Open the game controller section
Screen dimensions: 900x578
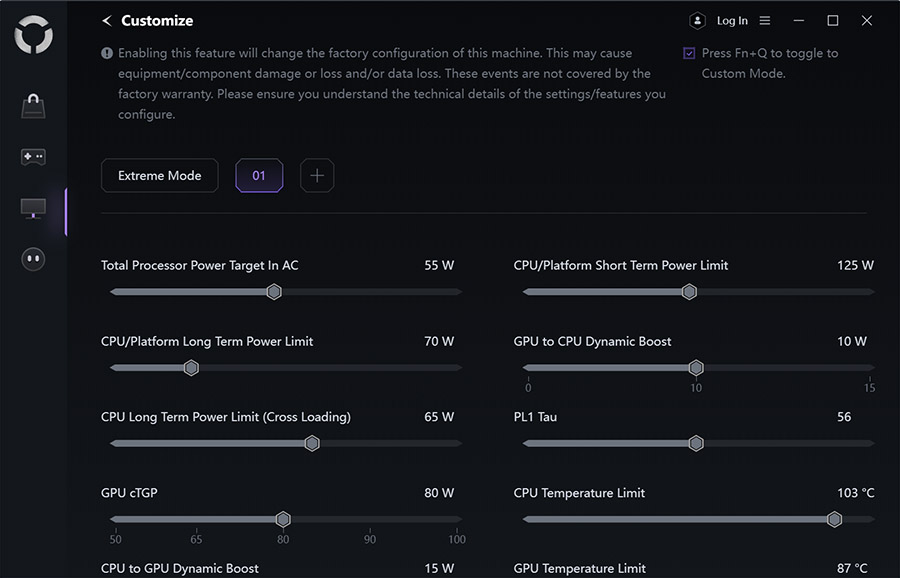33,157
